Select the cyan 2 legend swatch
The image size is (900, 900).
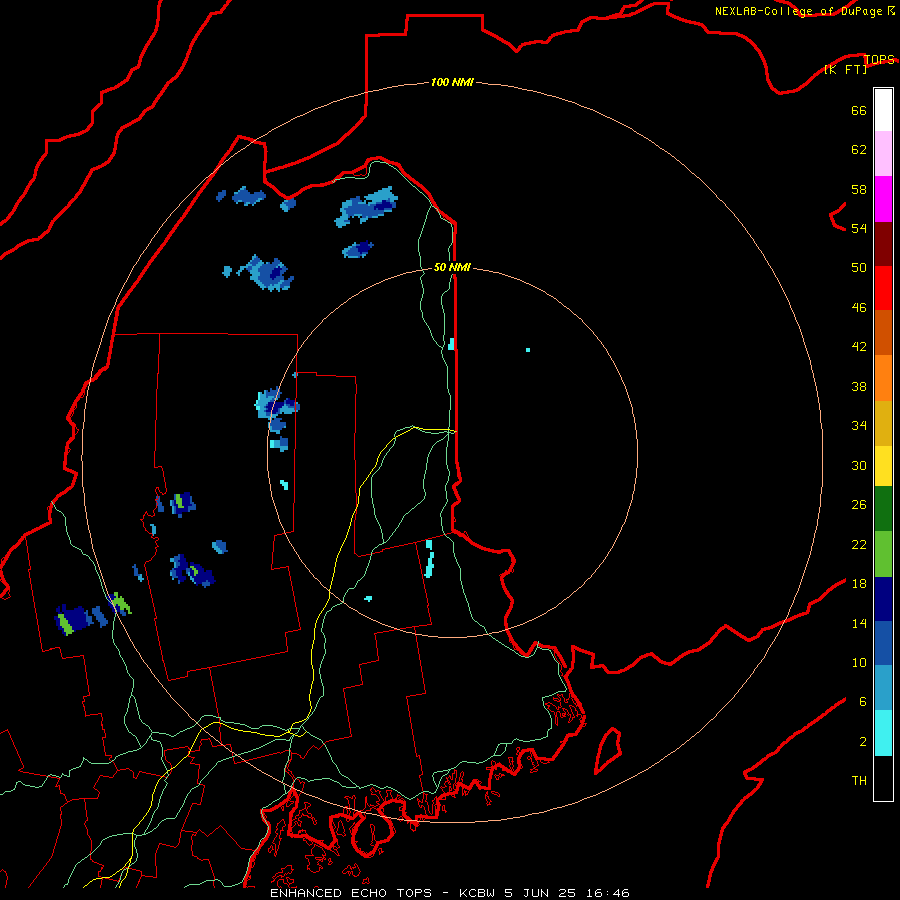click(x=883, y=733)
